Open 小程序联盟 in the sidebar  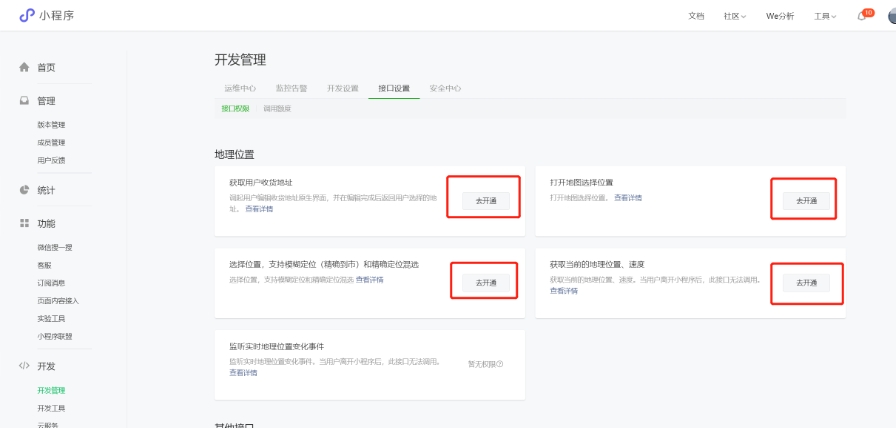click(55, 337)
